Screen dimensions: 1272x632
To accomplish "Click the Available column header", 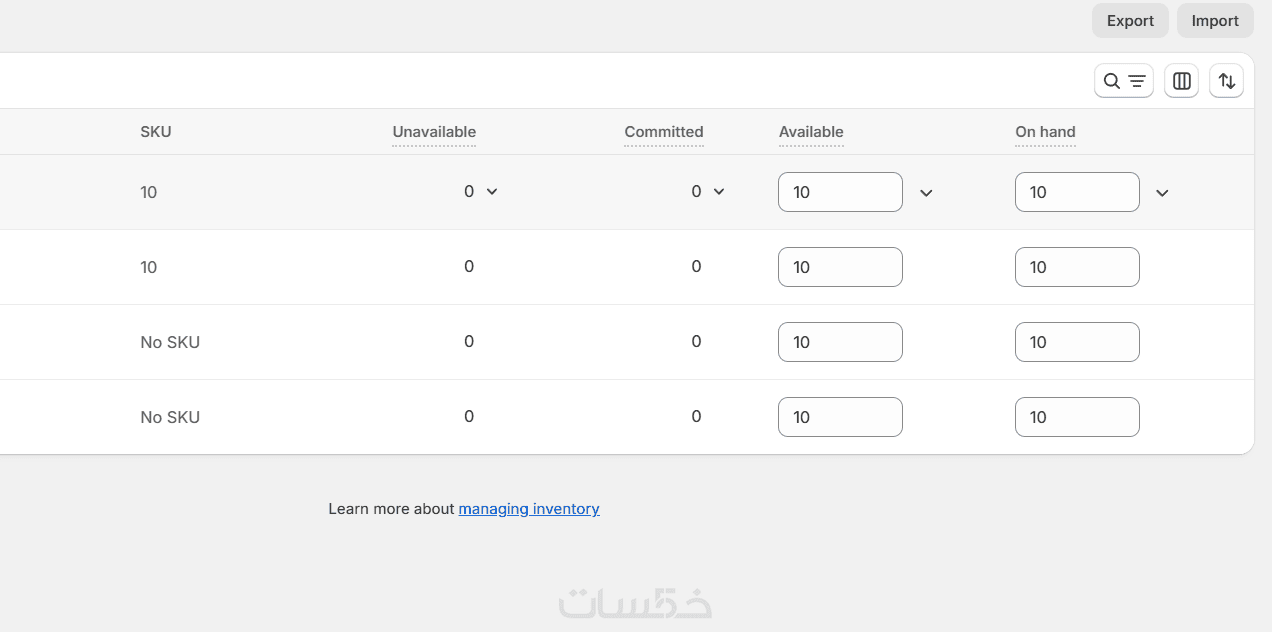I will (811, 132).
